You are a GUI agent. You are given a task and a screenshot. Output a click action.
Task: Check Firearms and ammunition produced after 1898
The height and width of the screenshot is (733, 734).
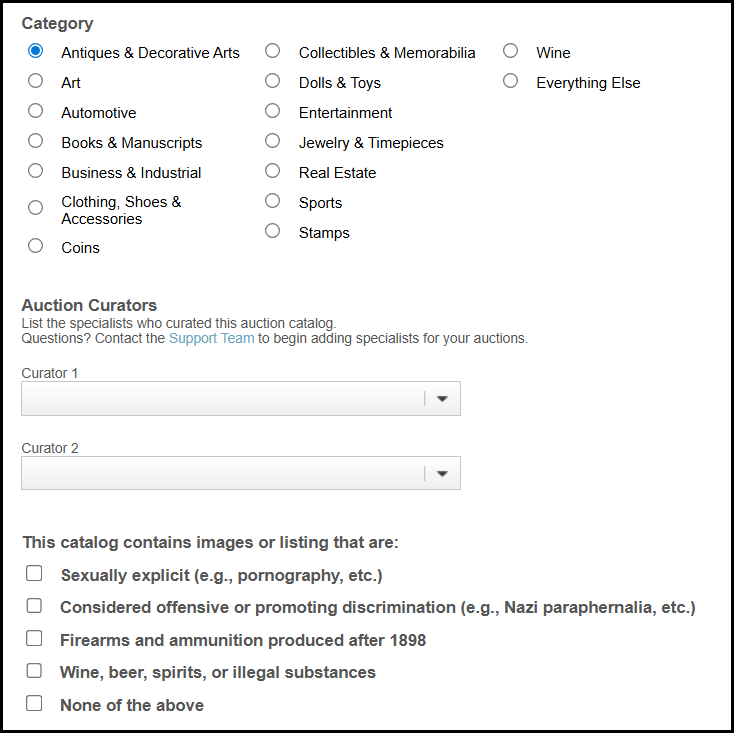[x=34, y=638]
